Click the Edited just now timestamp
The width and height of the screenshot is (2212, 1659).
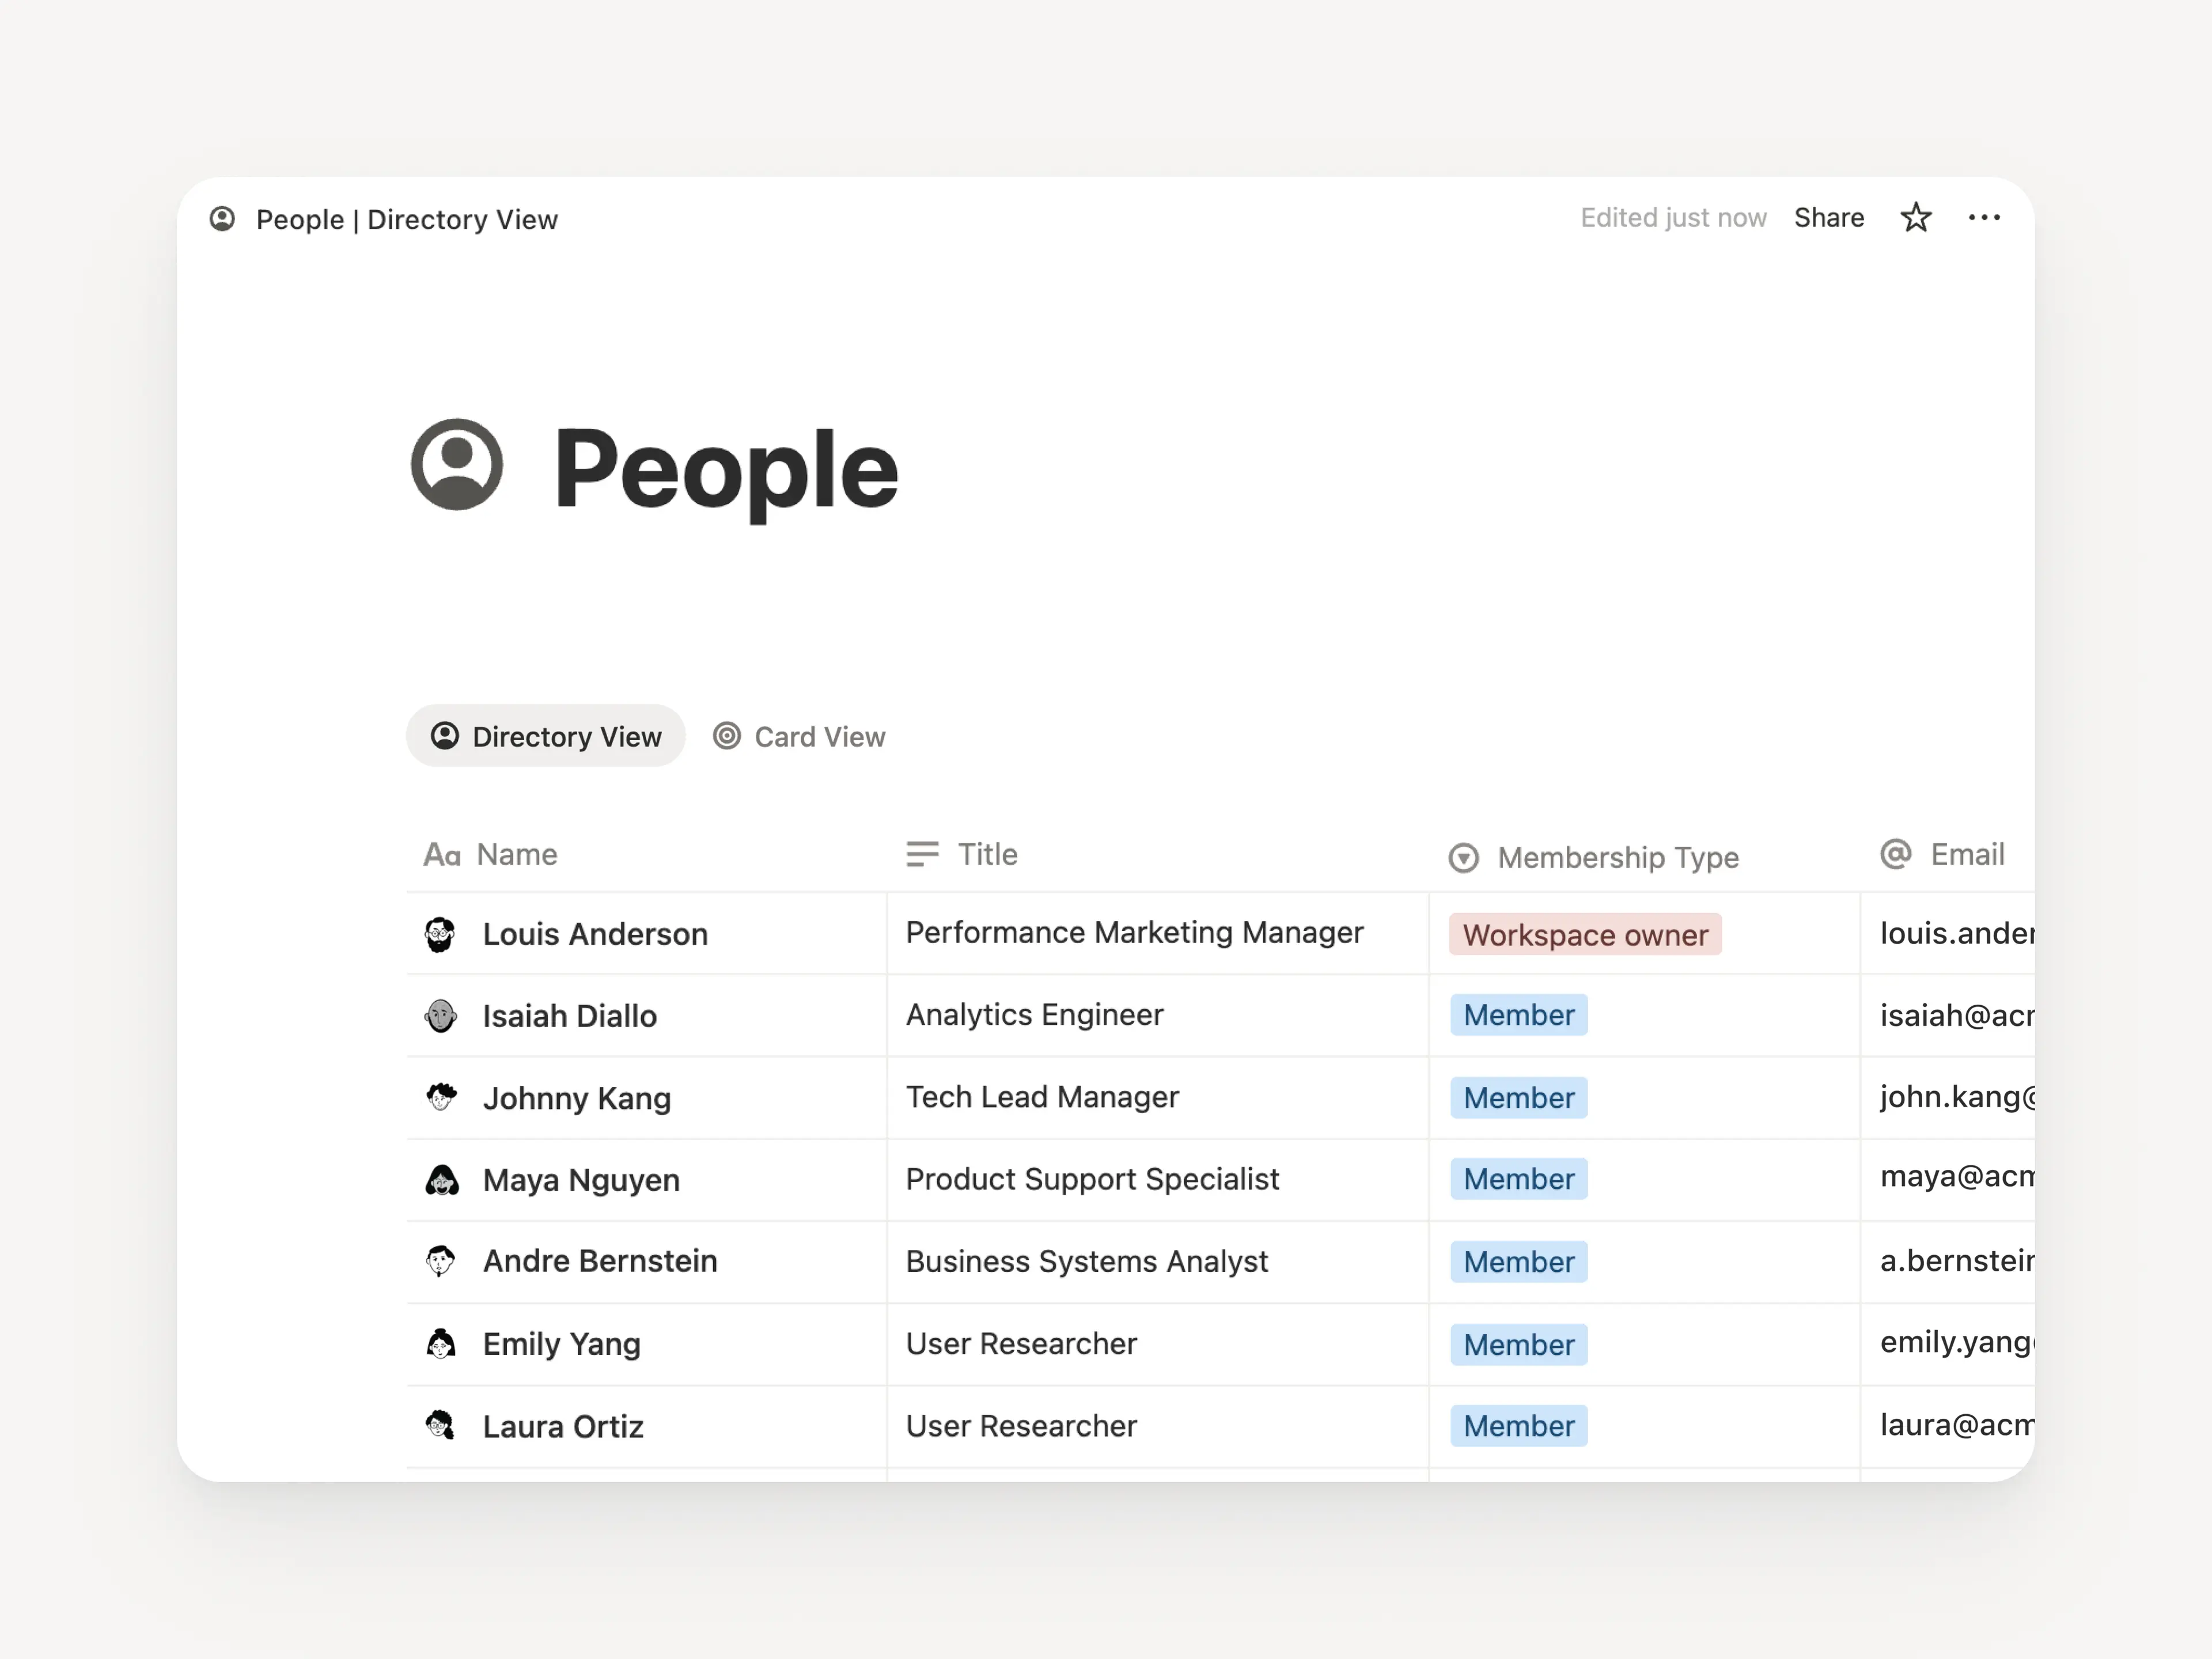[1673, 218]
